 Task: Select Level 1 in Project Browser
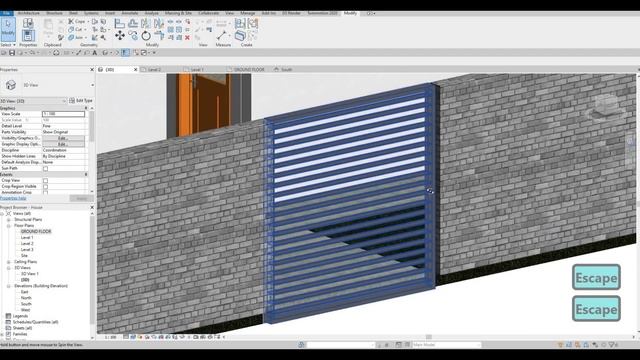(27, 238)
